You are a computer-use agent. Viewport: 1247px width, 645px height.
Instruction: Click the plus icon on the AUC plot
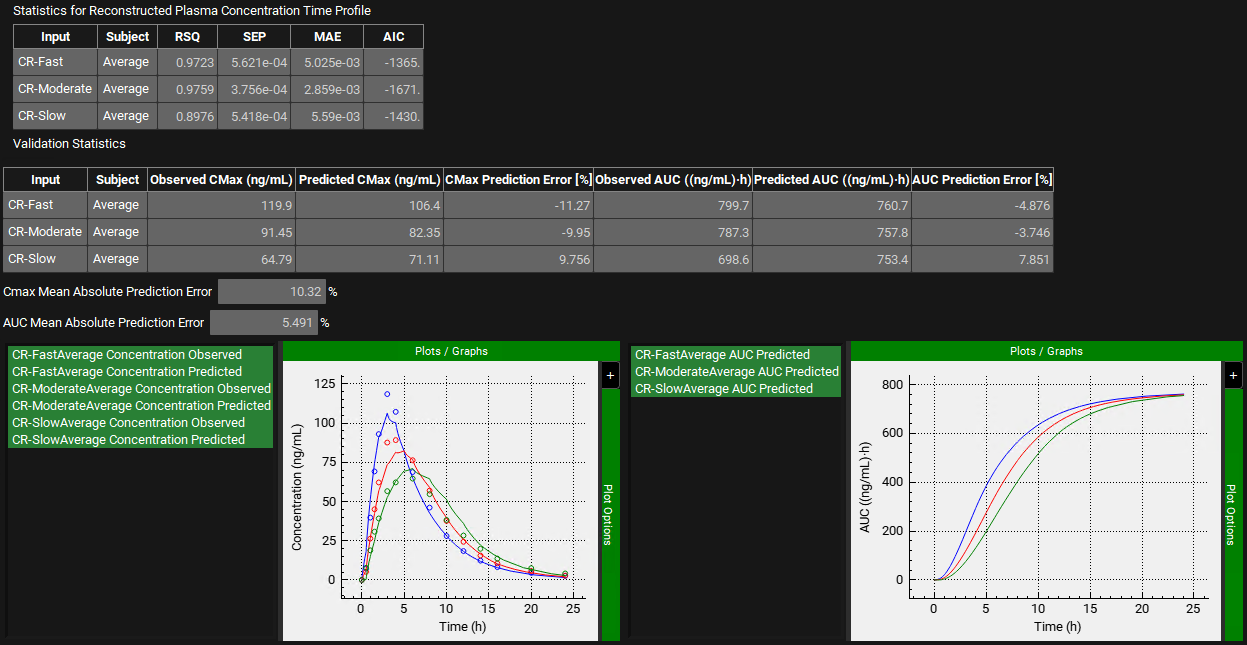(x=1233, y=376)
